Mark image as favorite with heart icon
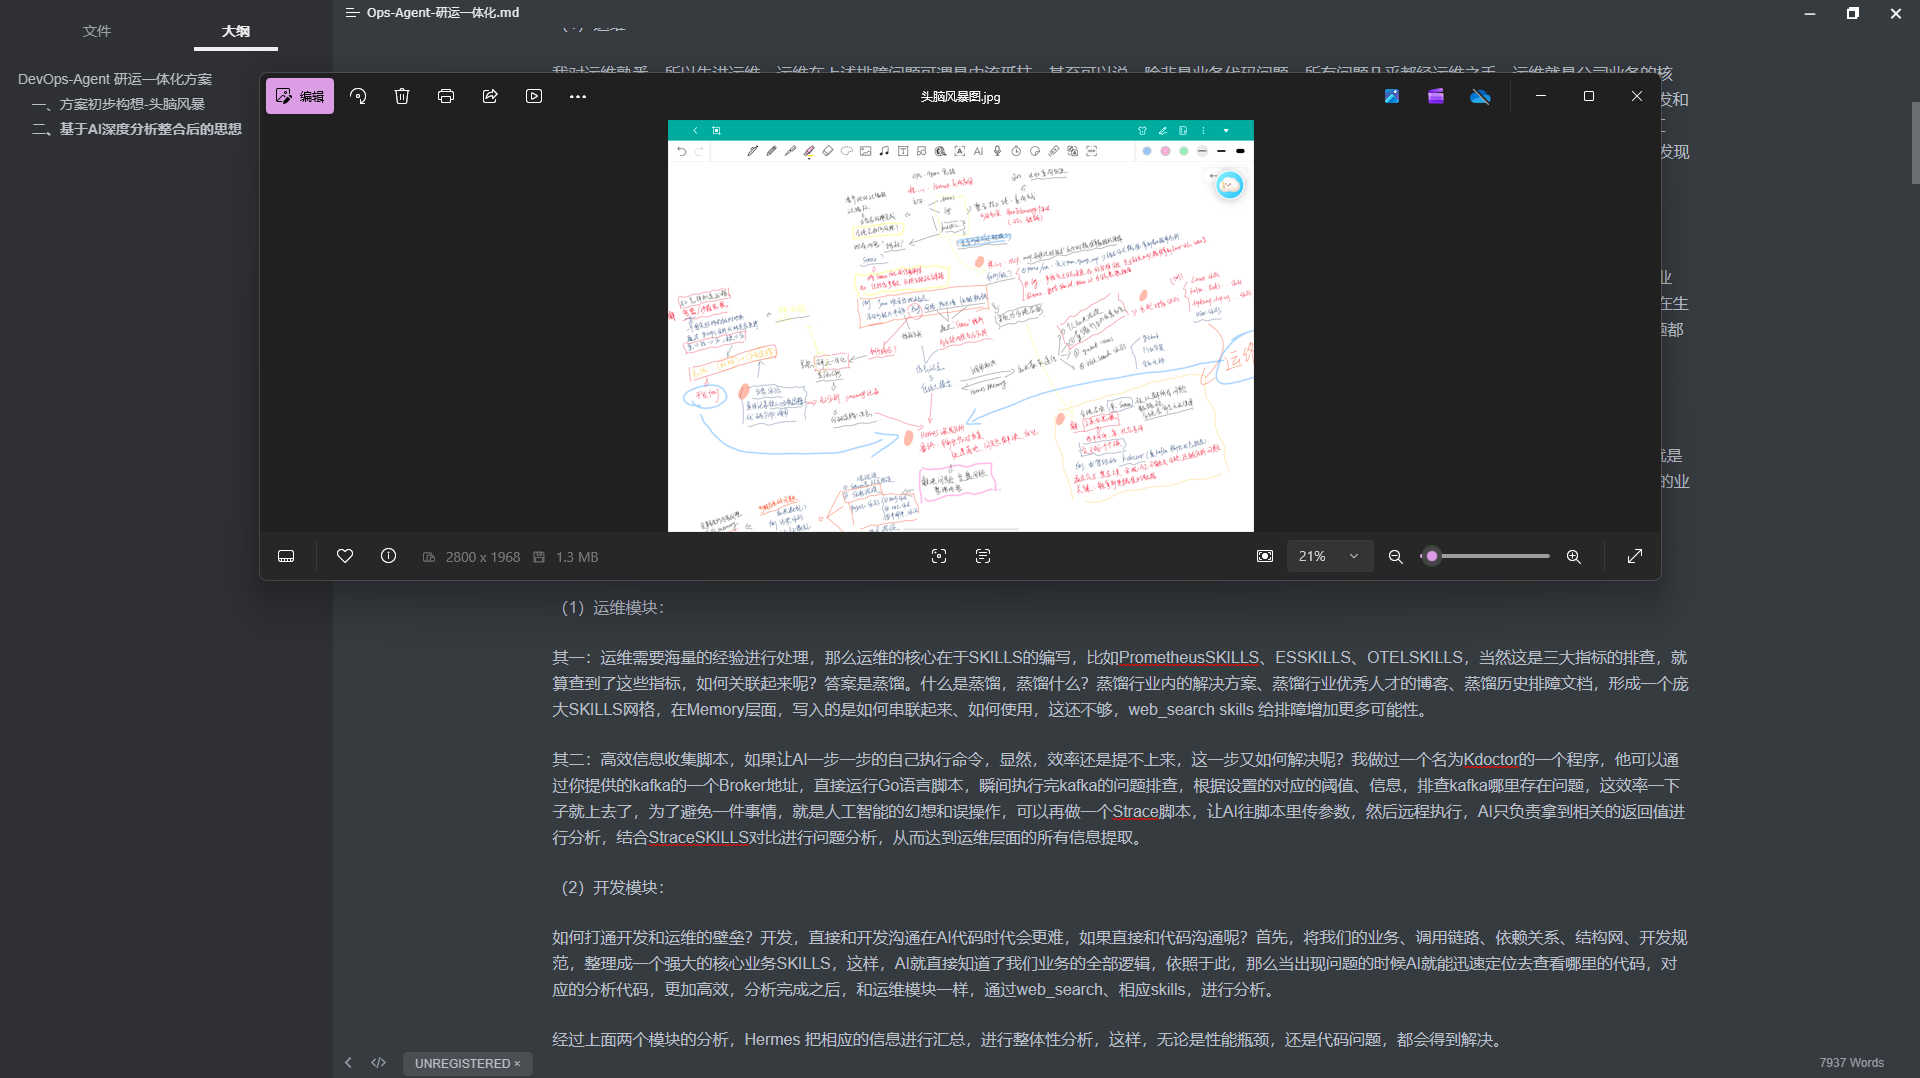This screenshot has width=1920, height=1078. pyautogui.click(x=345, y=557)
